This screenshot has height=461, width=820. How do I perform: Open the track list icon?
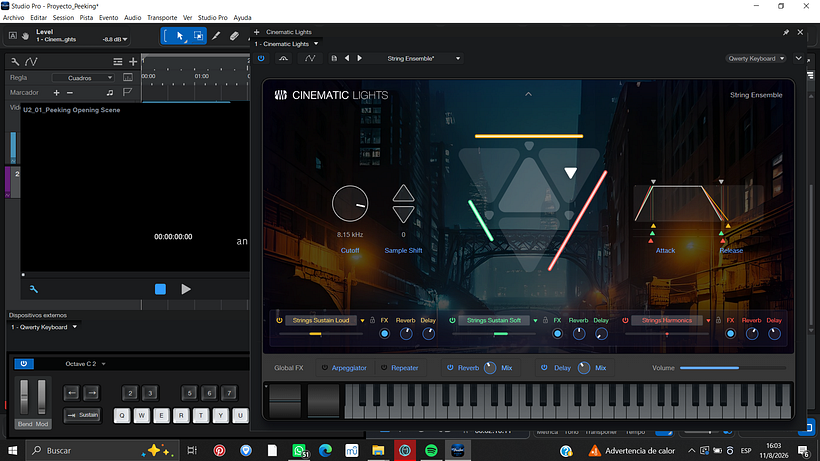(118, 62)
